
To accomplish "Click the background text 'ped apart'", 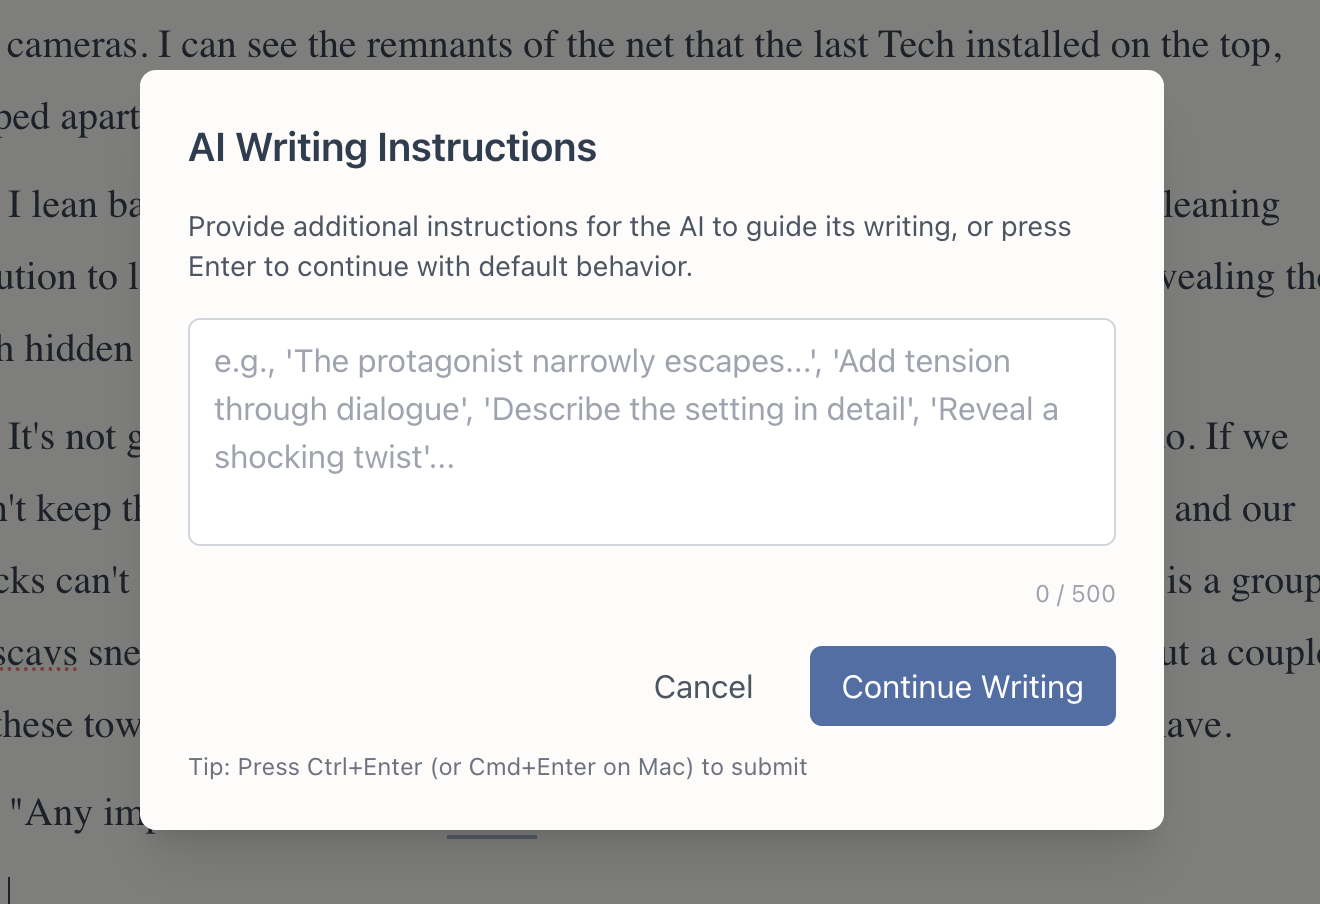I will click(70, 117).
